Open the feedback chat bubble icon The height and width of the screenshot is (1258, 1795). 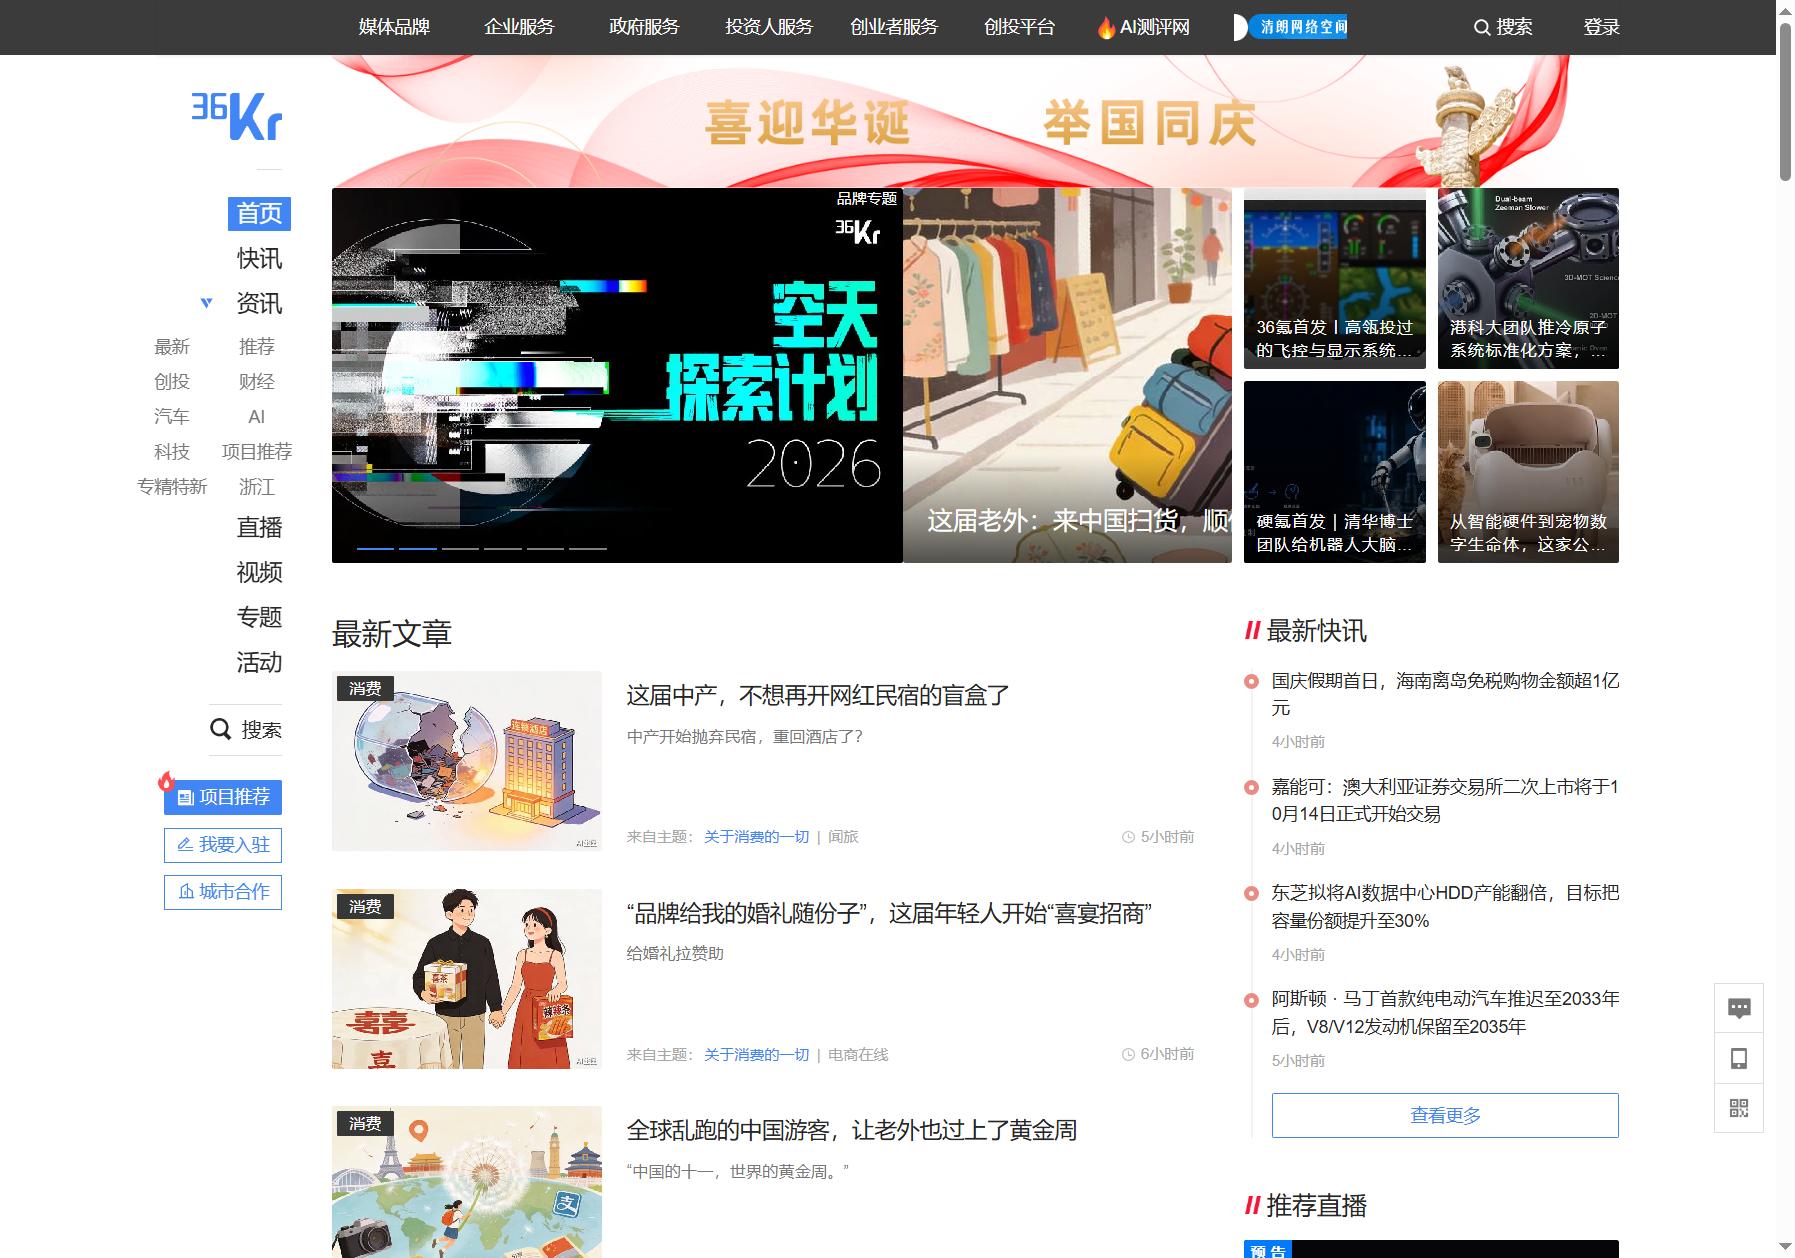pos(1739,1008)
